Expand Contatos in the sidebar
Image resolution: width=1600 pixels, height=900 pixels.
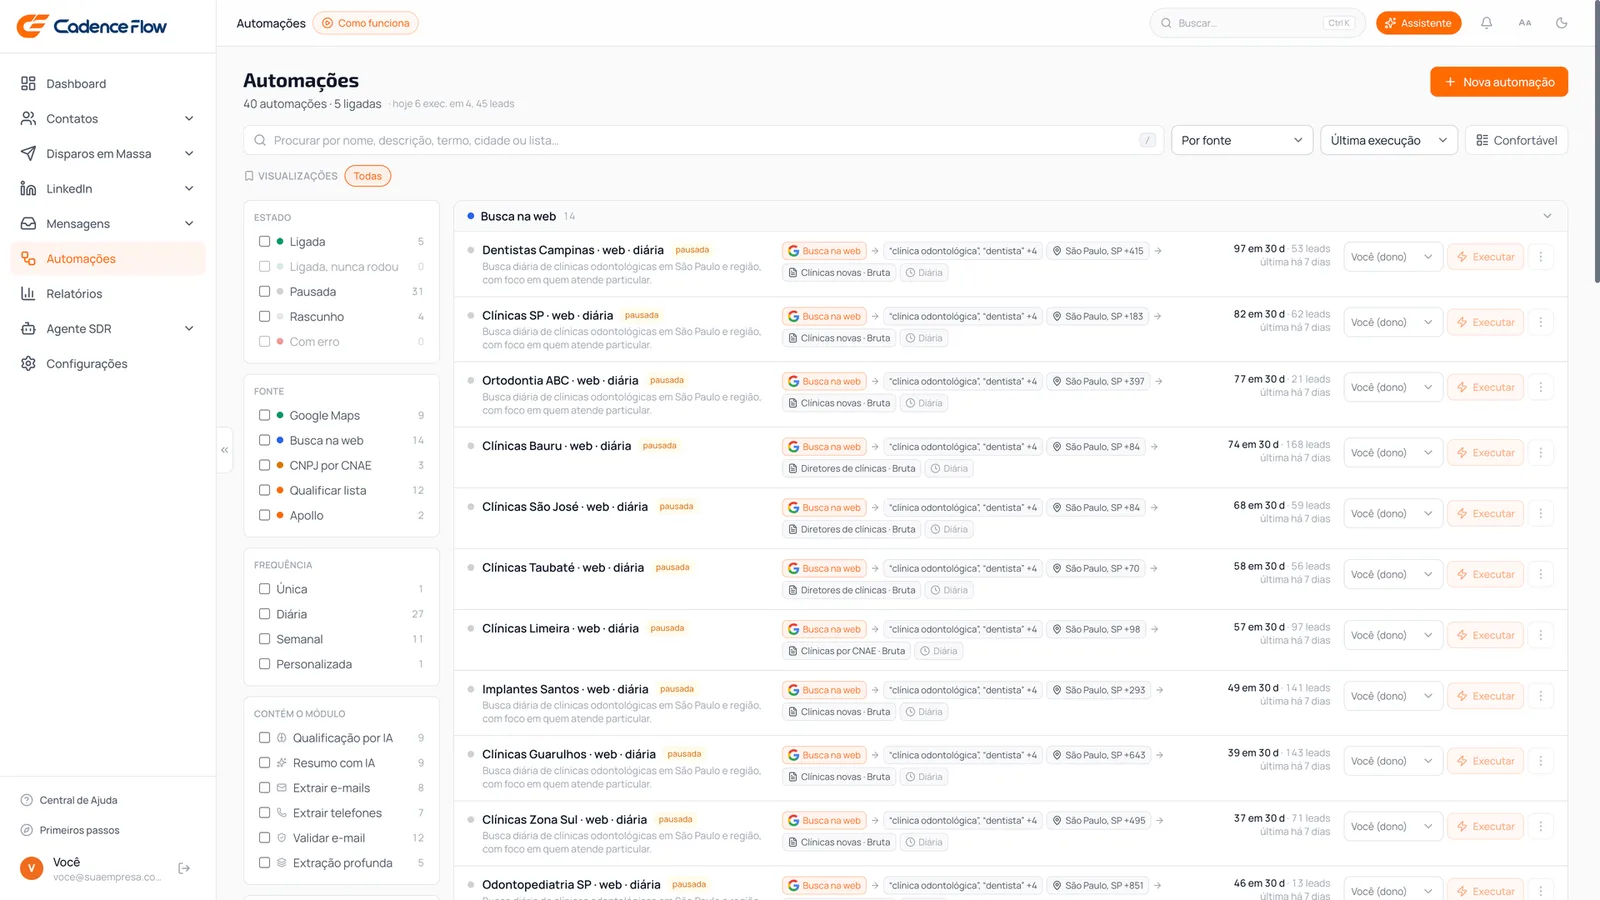pyautogui.click(x=108, y=119)
